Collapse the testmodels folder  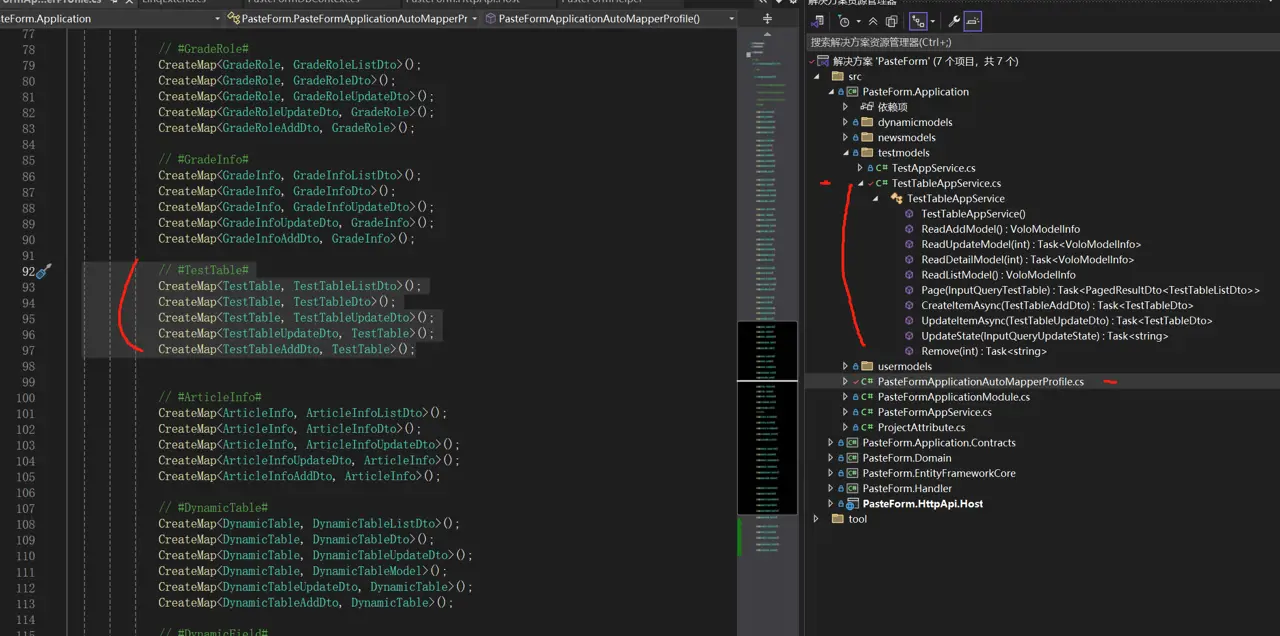[845, 153]
